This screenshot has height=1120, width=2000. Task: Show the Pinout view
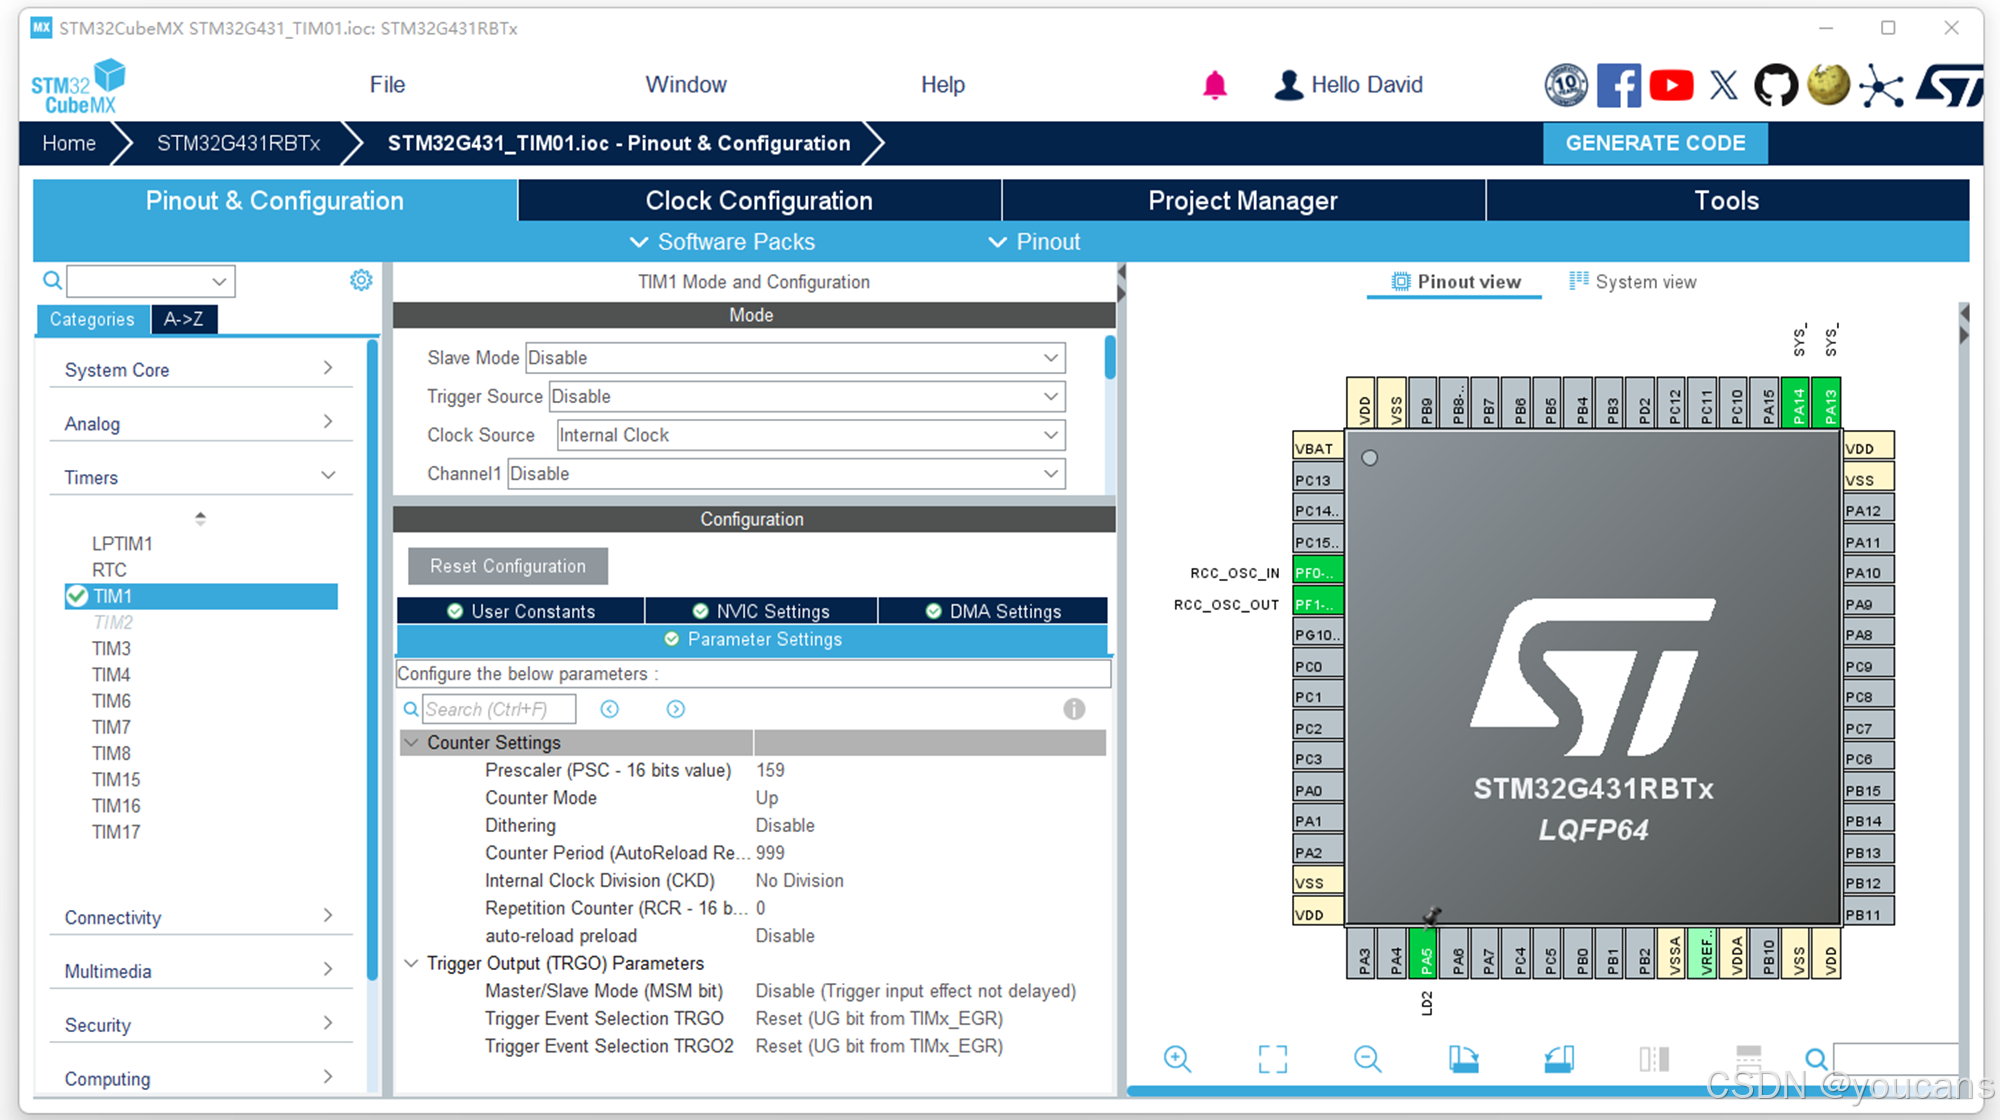pyautogui.click(x=1456, y=282)
